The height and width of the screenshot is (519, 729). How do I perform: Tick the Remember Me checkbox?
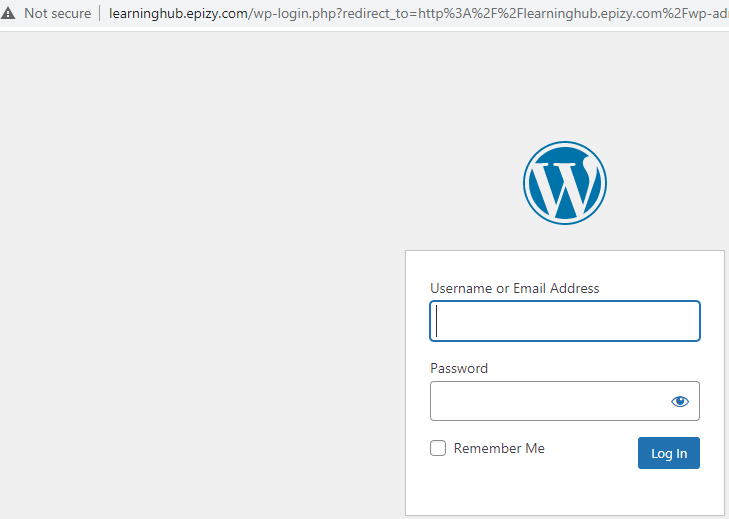click(x=437, y=448)
